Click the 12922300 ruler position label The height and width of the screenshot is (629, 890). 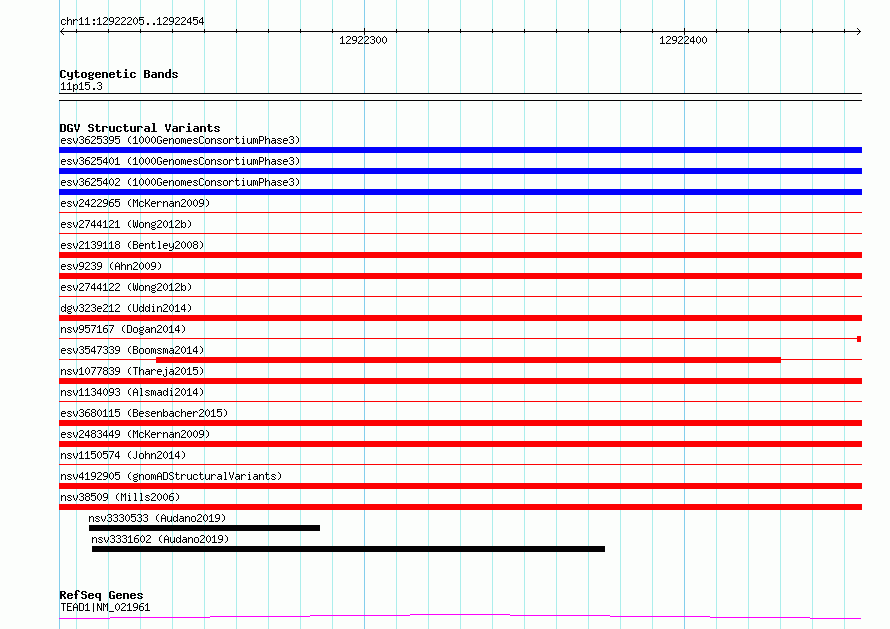pyautogui.click(x=363, y=40)
